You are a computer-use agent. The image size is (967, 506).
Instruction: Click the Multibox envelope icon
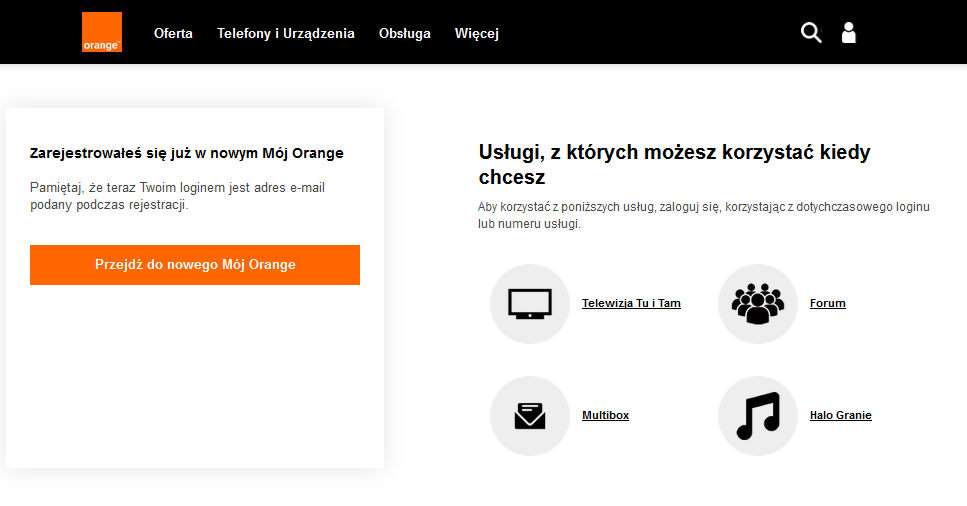529,415
